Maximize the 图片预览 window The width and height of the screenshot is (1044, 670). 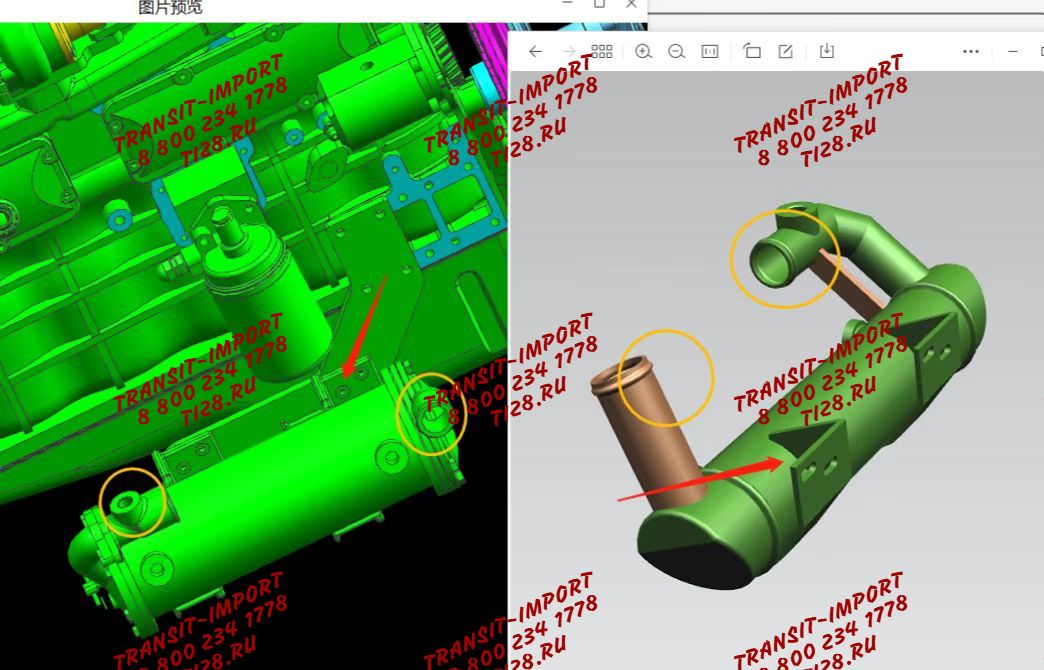click(599, 4)
